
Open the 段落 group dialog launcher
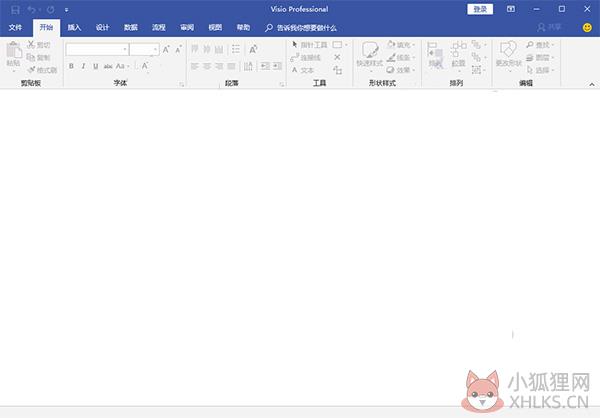(282, 84)
